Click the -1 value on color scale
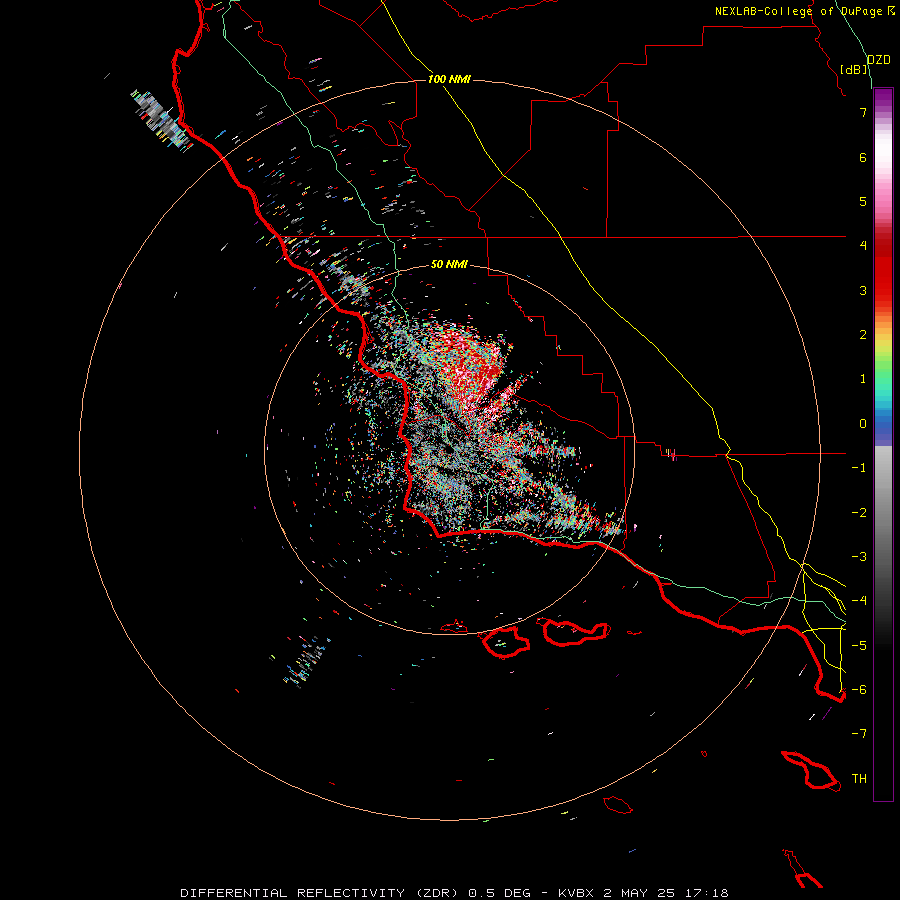Image resolution: width=900 pixels, height=900 pixels. [859, 467]
